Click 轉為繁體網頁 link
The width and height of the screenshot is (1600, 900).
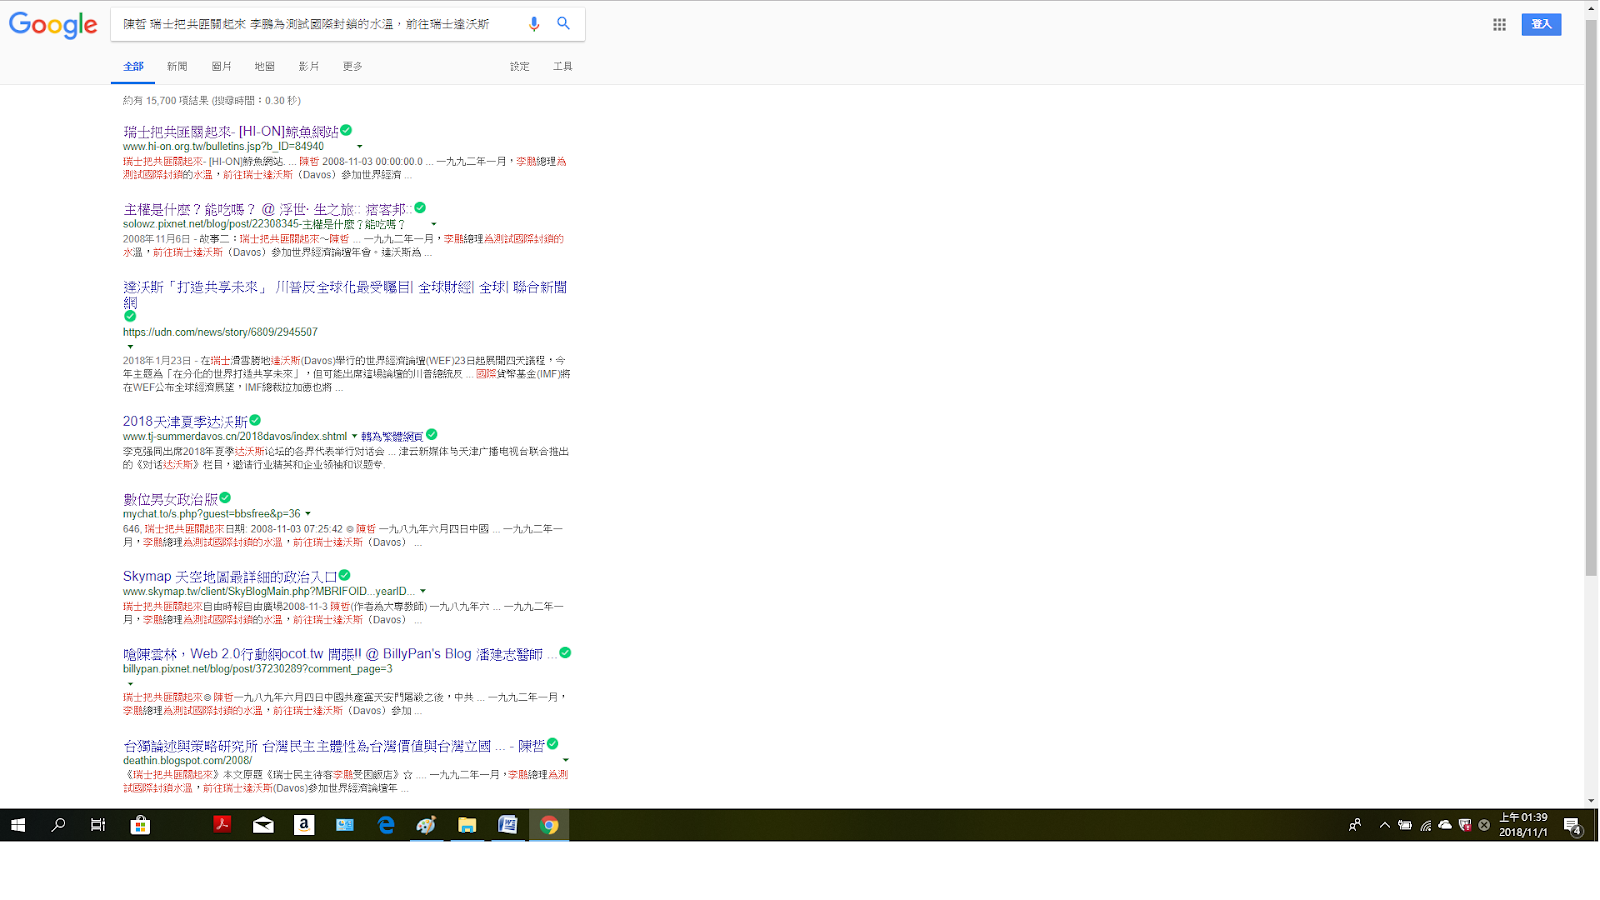pos(392,436)
